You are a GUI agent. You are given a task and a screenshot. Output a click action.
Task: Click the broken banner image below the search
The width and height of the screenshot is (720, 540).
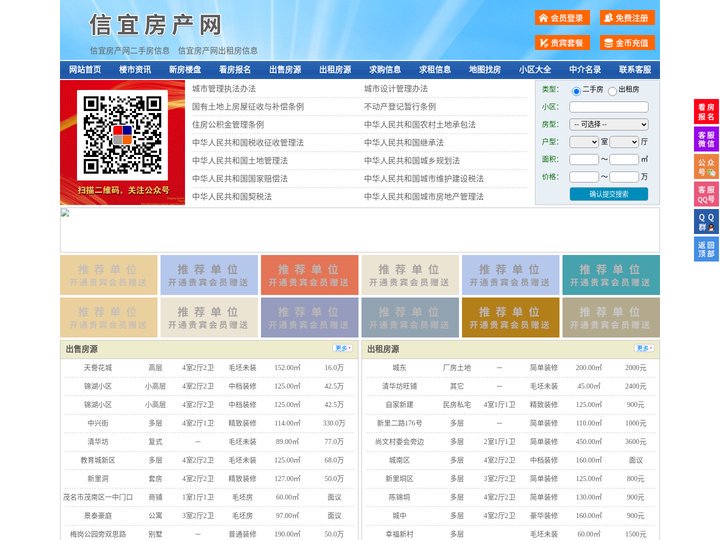(x=360, y=230)
